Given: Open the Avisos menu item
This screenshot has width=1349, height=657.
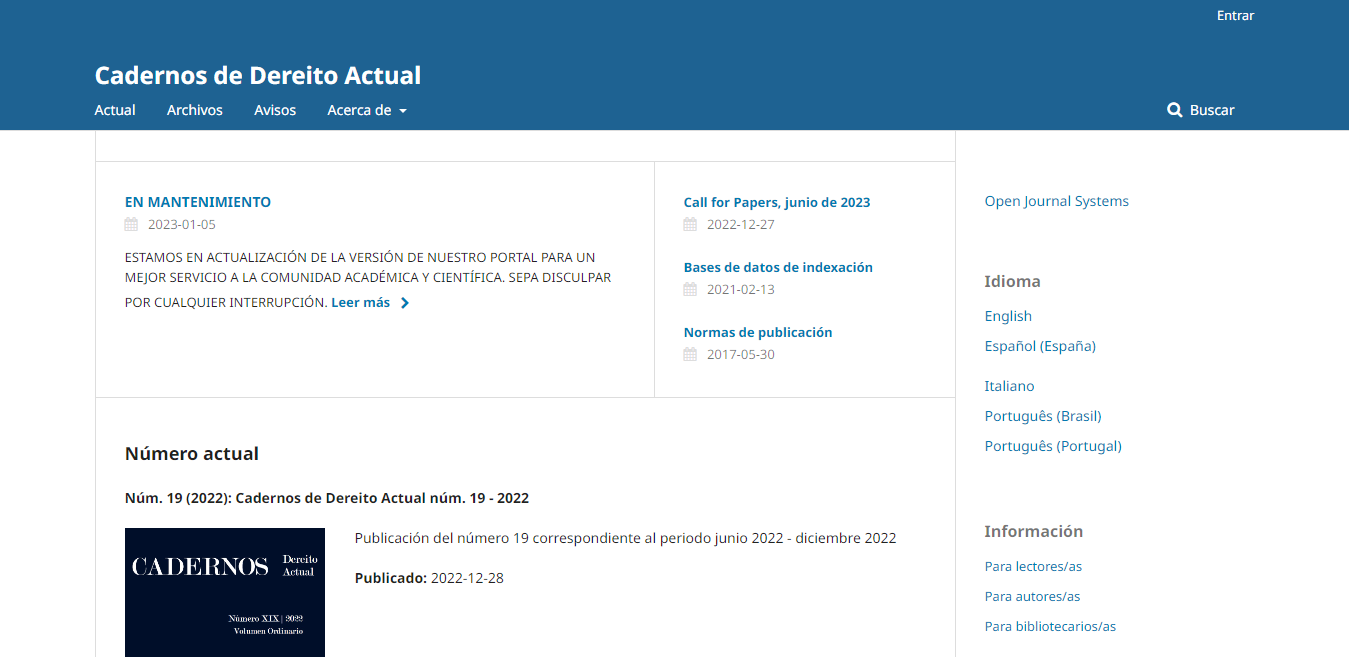Looking at the screenshot, I should (x=275, y=110).
